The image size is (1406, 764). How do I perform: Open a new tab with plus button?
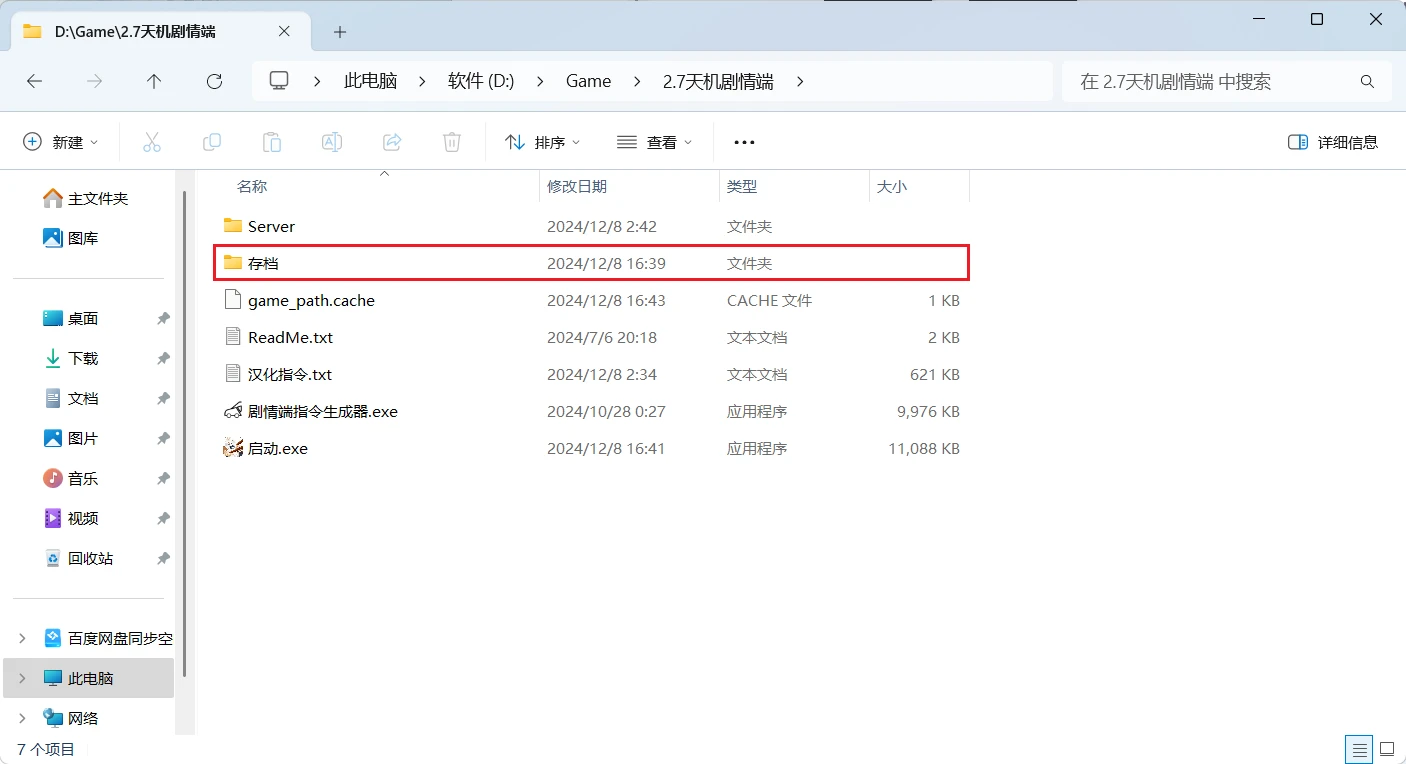340,32
